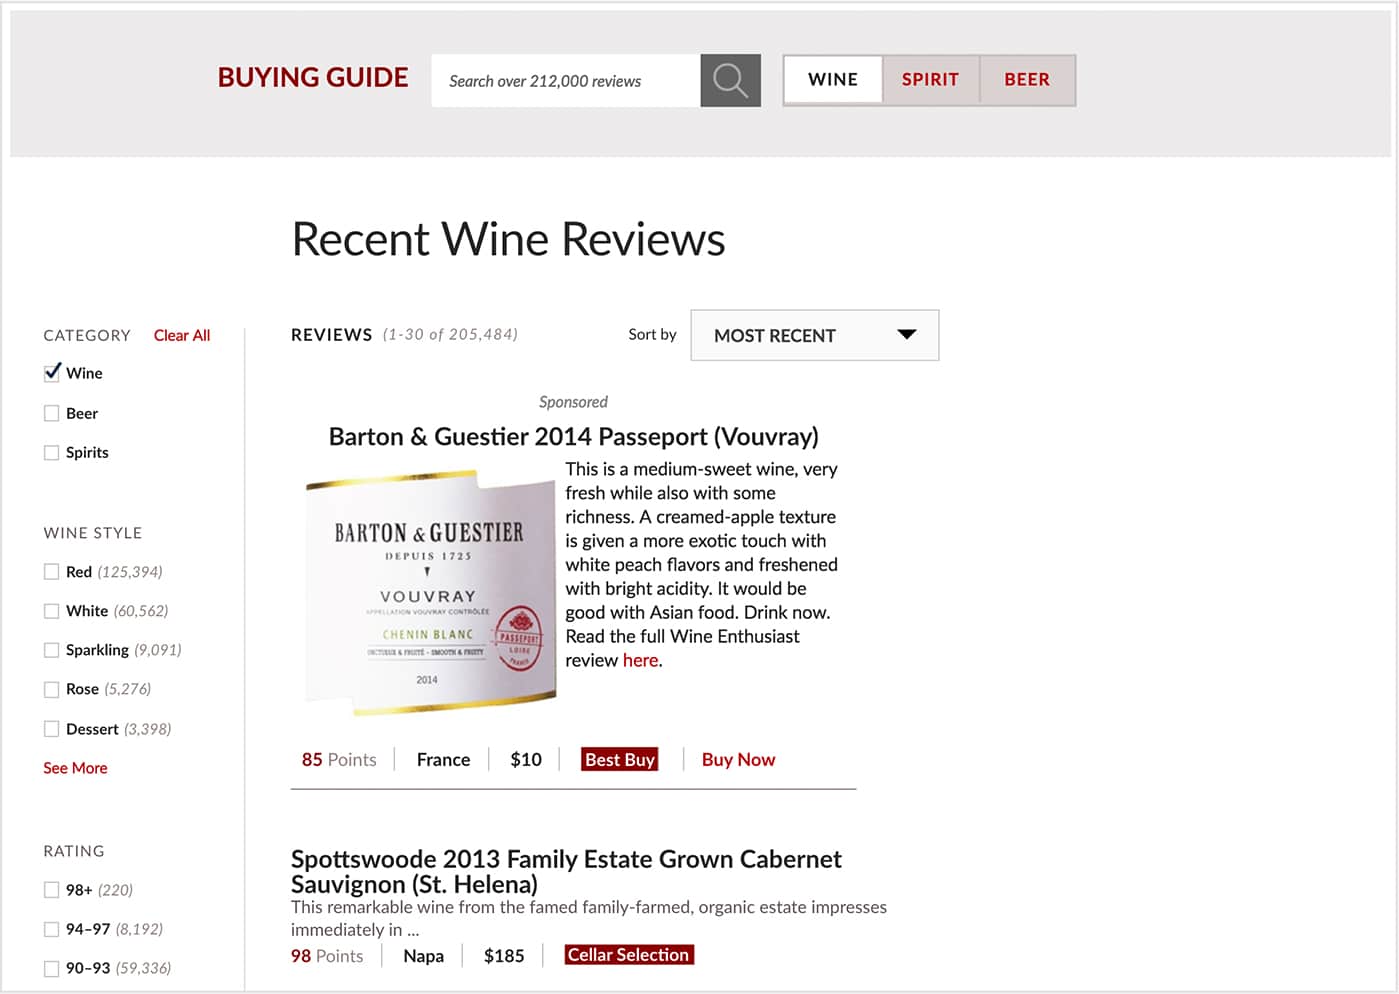Screen dimensions: 1399x994
Task: Click the magnifying glass search icon
Action: [730, 80]
